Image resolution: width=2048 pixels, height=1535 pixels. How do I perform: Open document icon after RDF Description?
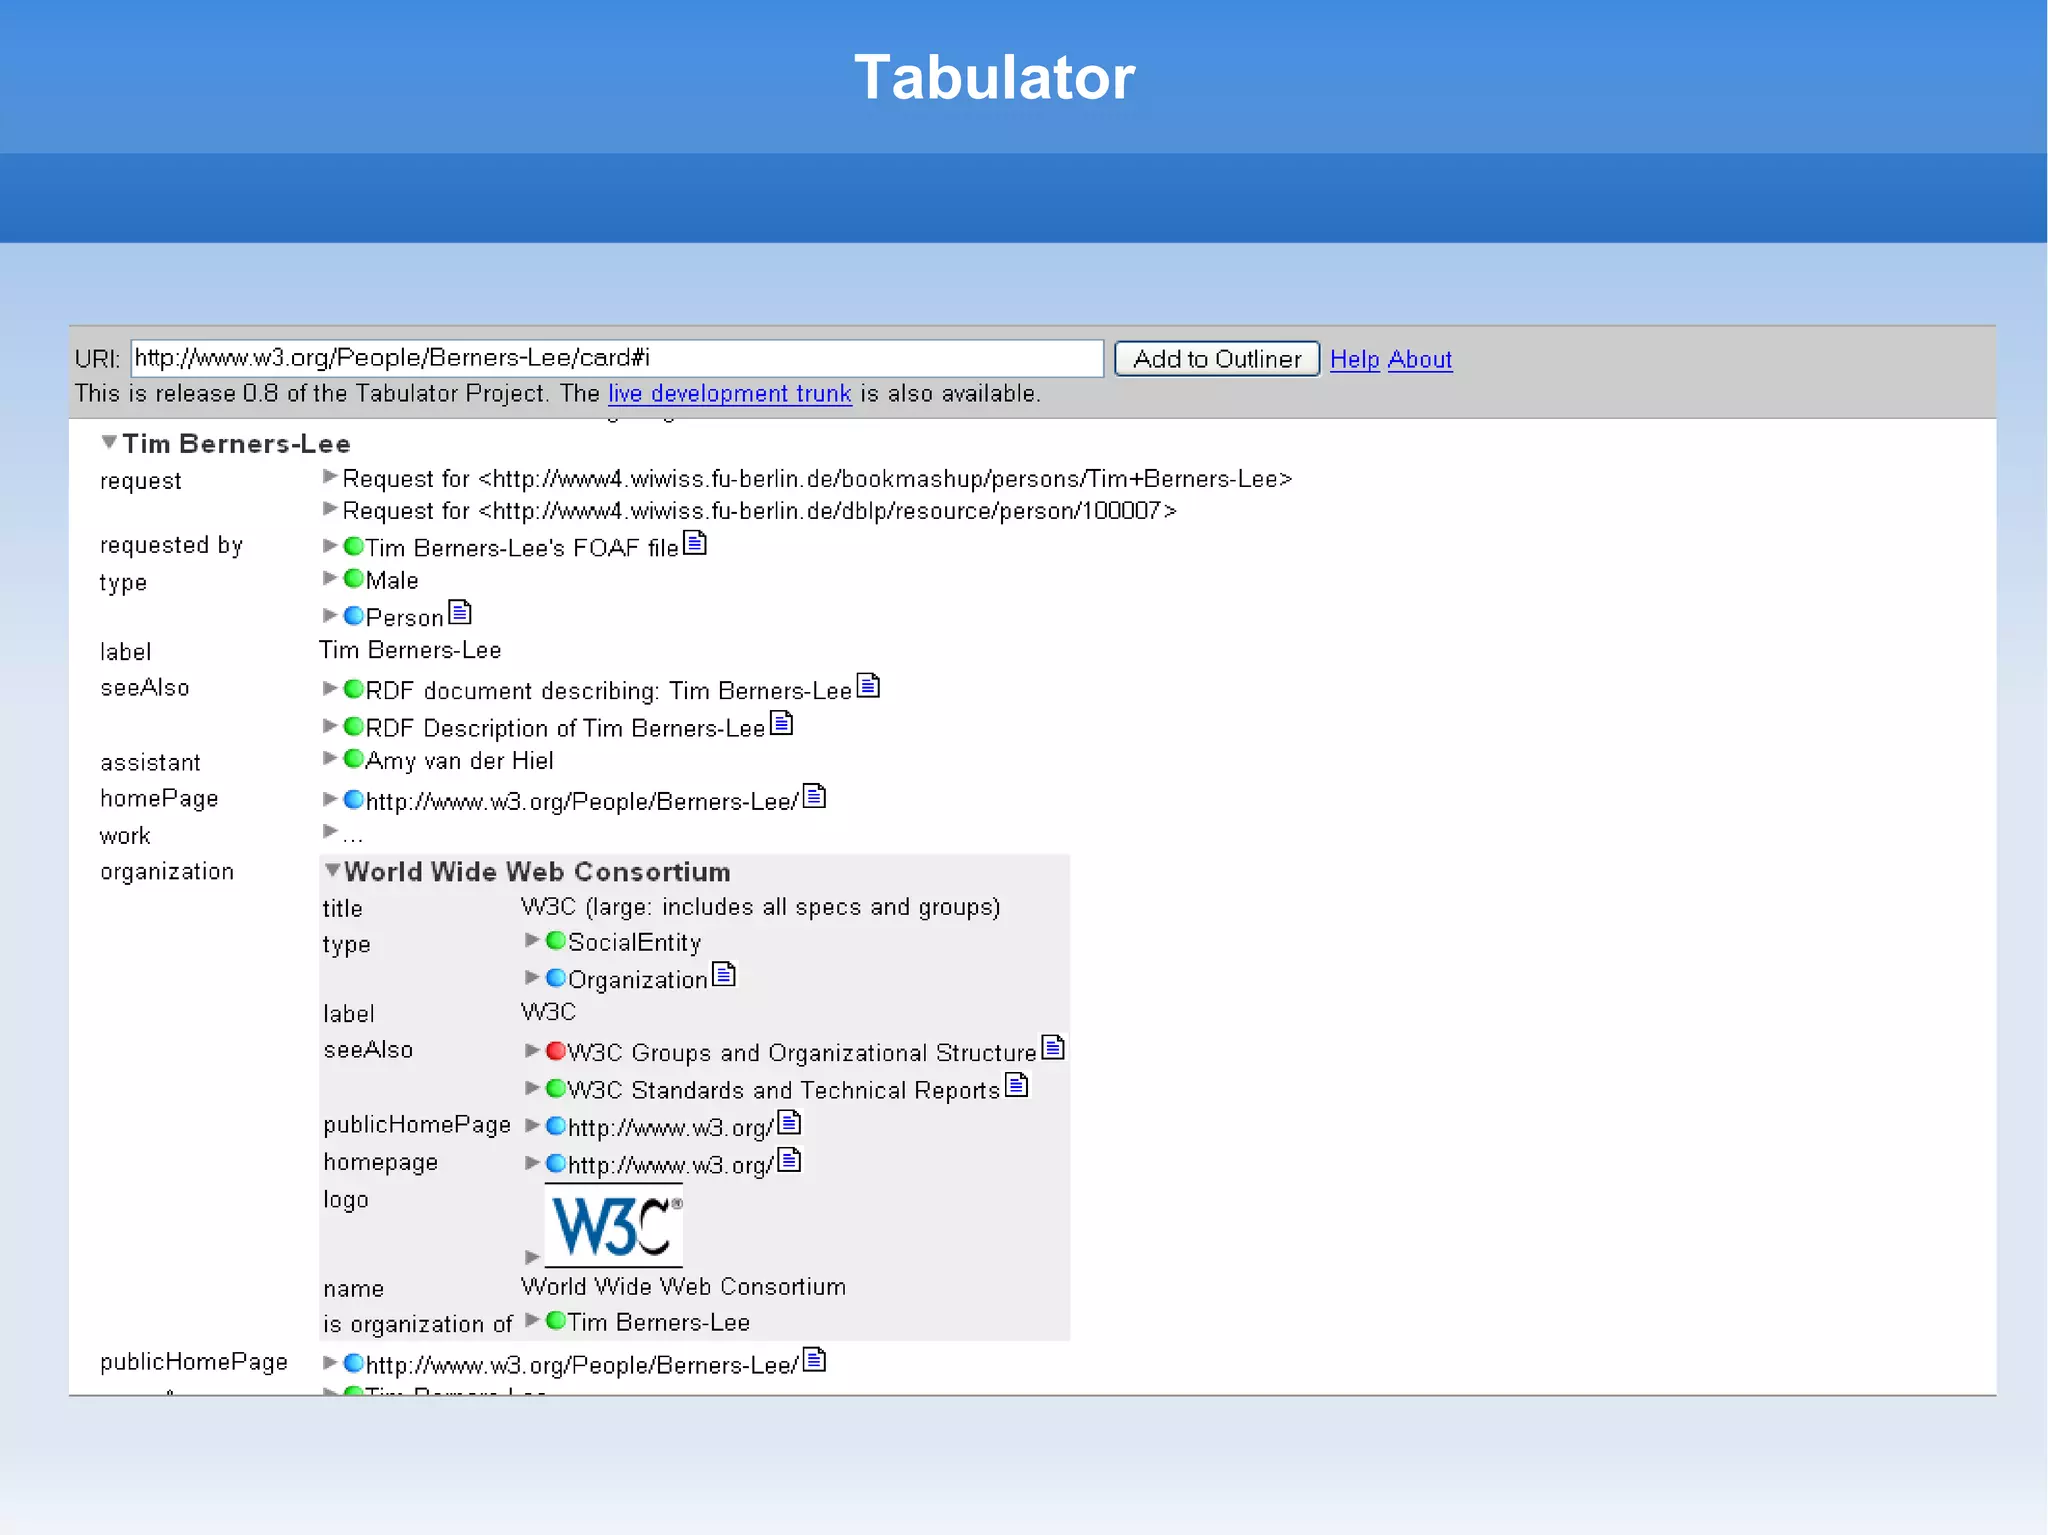click(782, 722)
